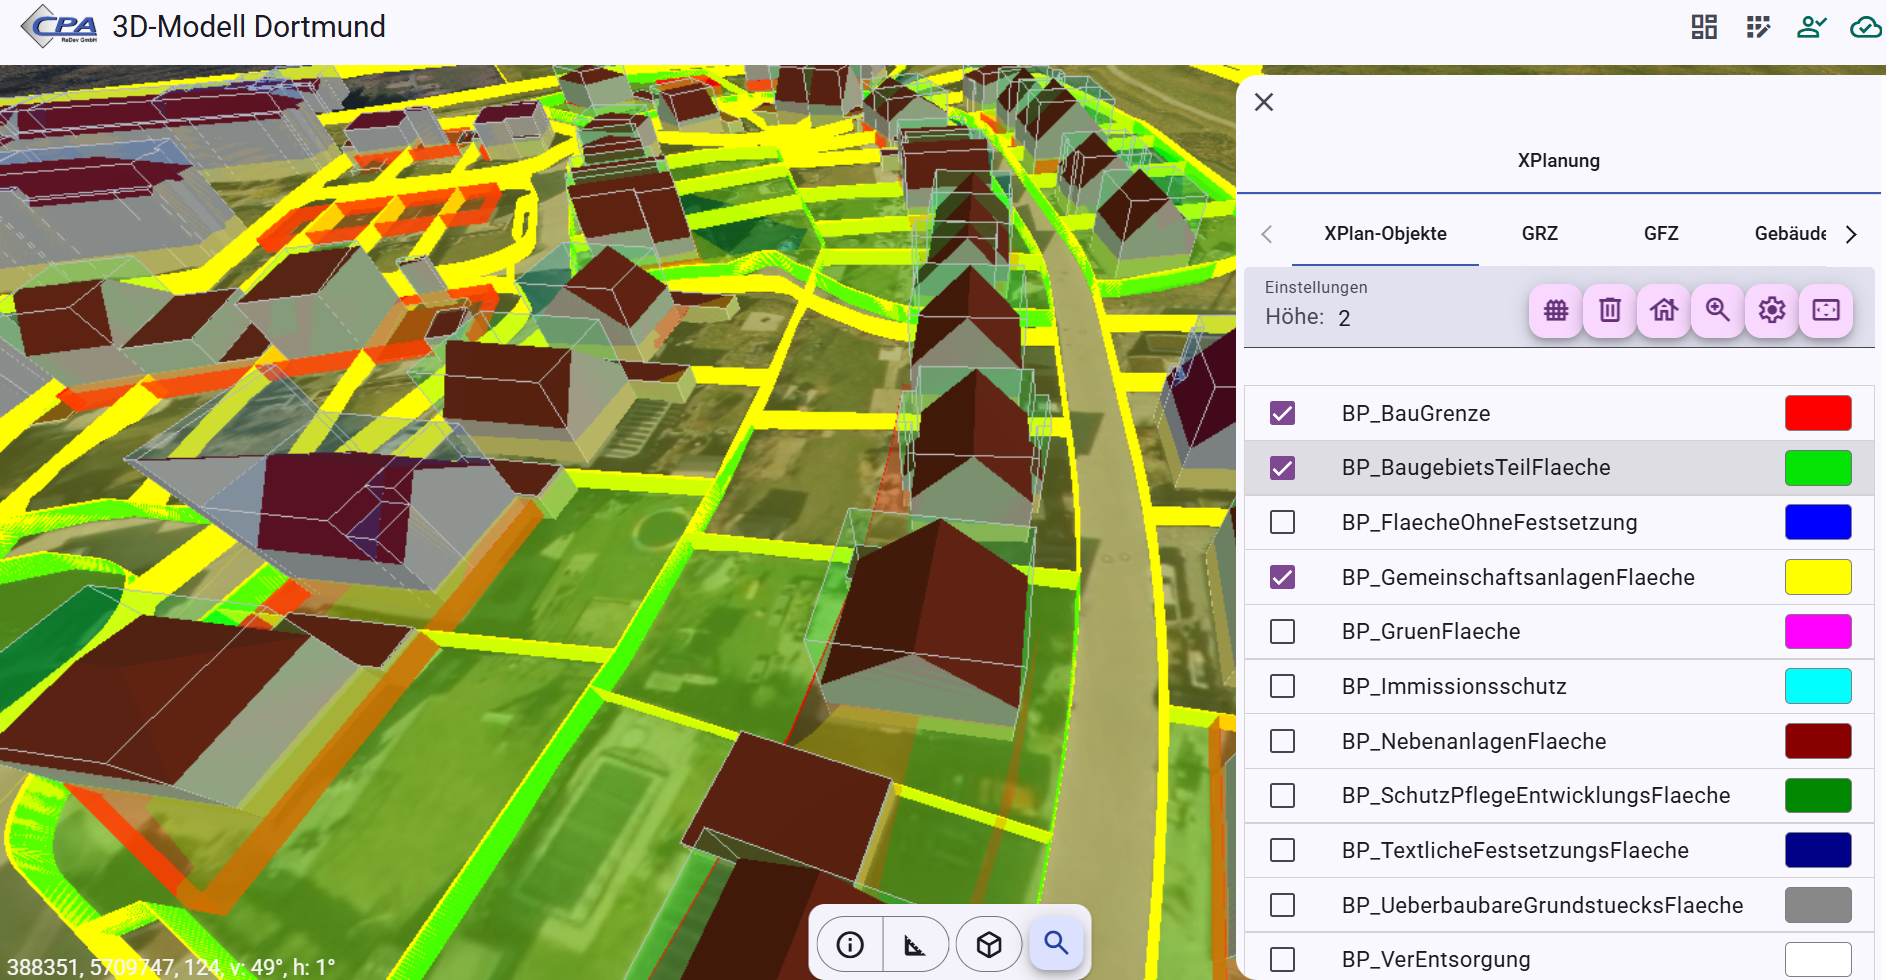This screenshot has width=1886, height=980.
Task: Uncheck the BP_BaugebietsTeilFlaeche checkbox
Action: pos(1282,468)
